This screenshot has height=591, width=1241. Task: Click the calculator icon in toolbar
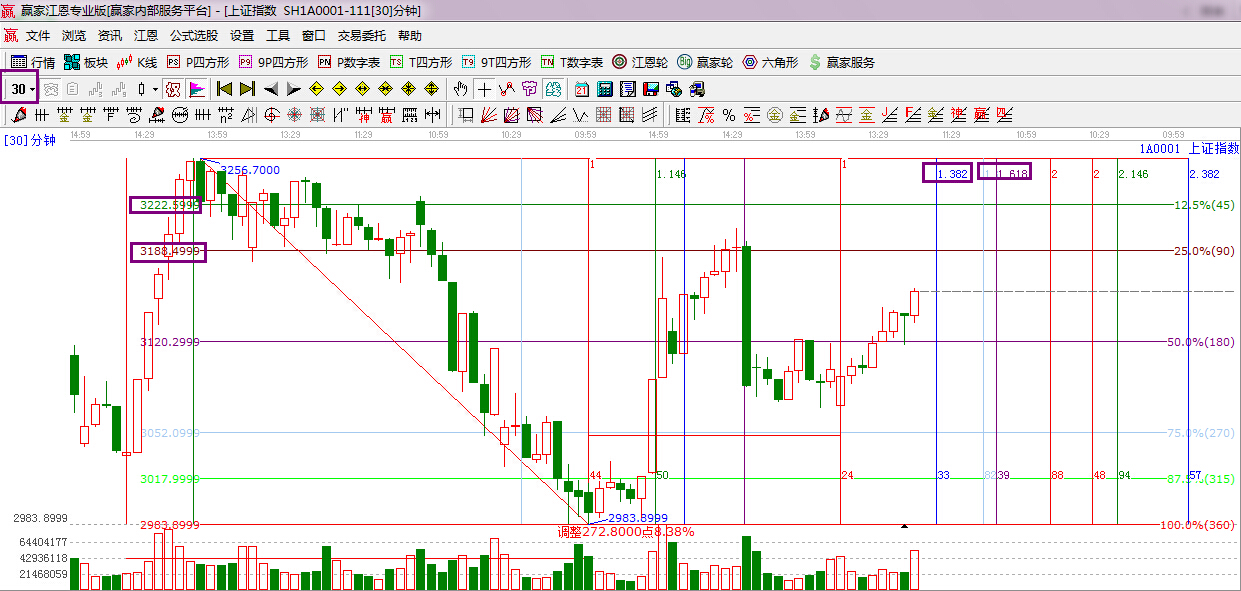[605, 89]
